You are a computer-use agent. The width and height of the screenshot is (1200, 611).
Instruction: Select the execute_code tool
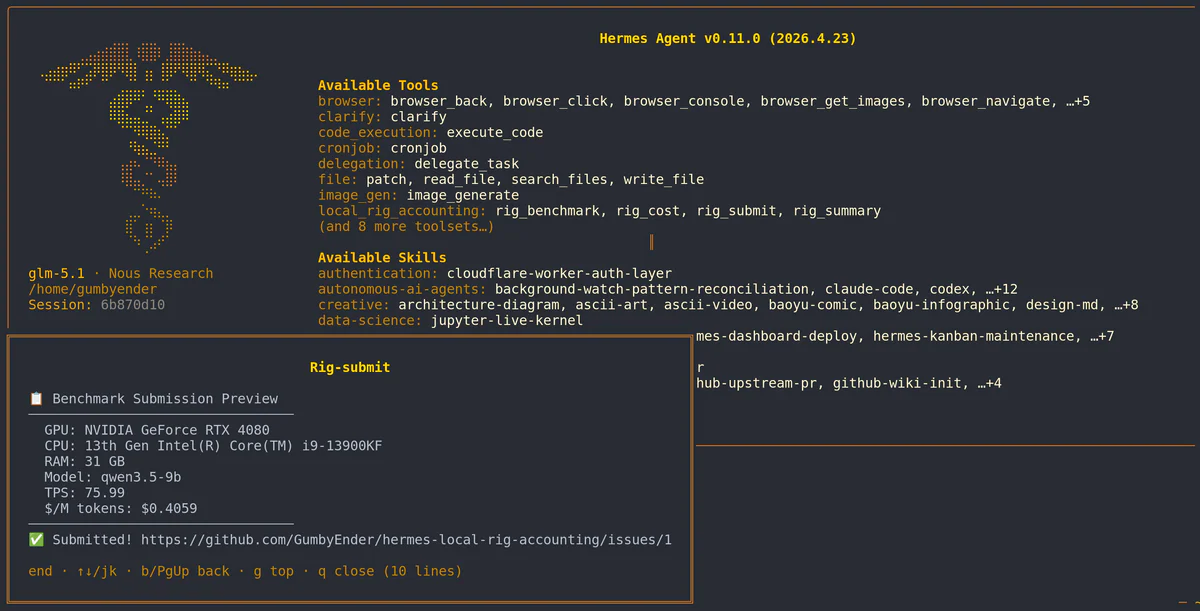[495, 132]
